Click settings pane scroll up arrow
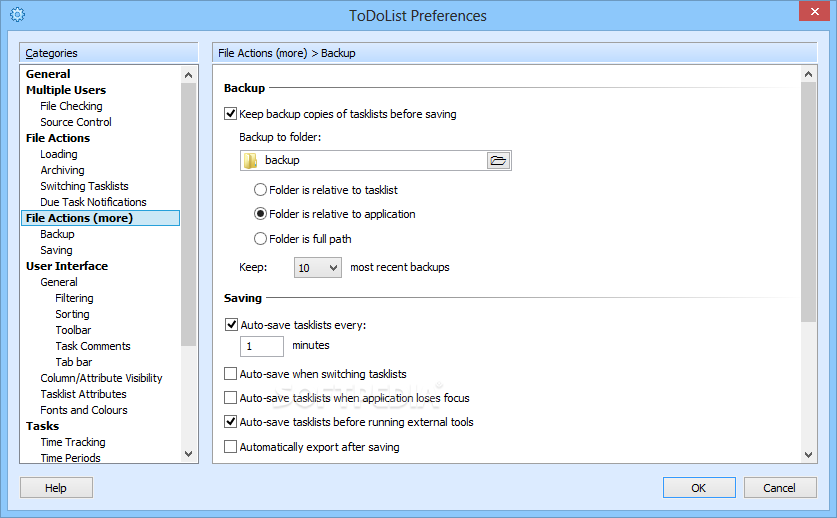 pos(808,74)
